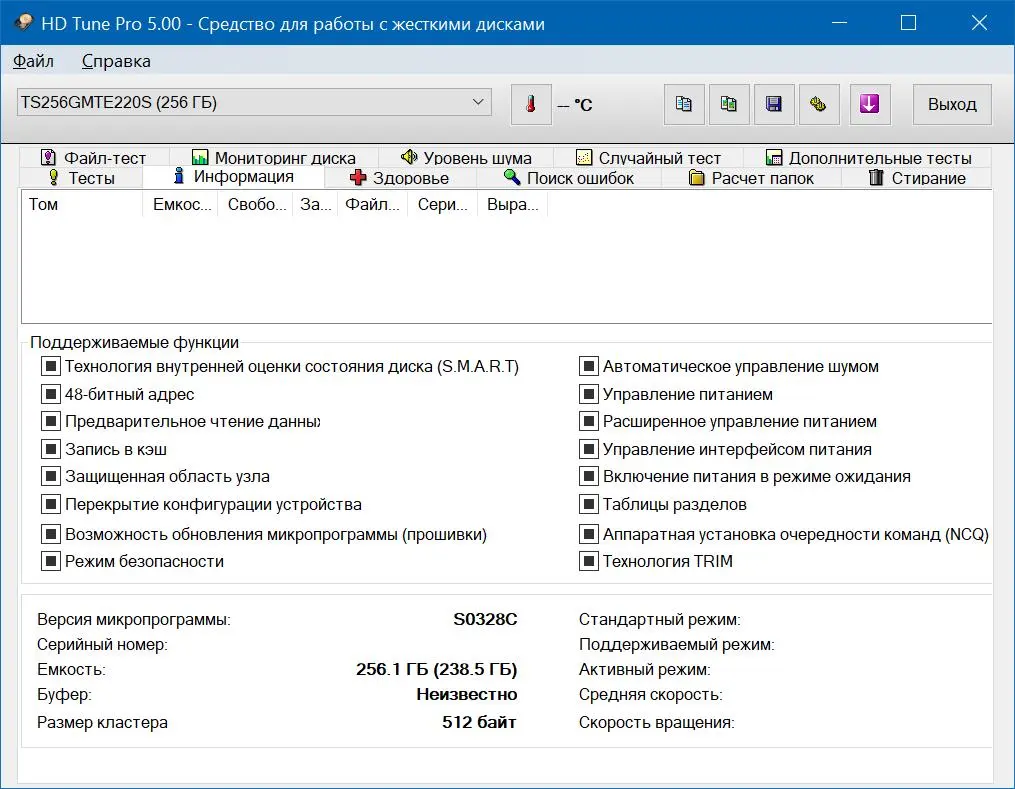This screenshot has width=1015, height=789.
Task: Toggle the S.M.A.R.T technology checkbox
Action: click(x=50, y=366)
